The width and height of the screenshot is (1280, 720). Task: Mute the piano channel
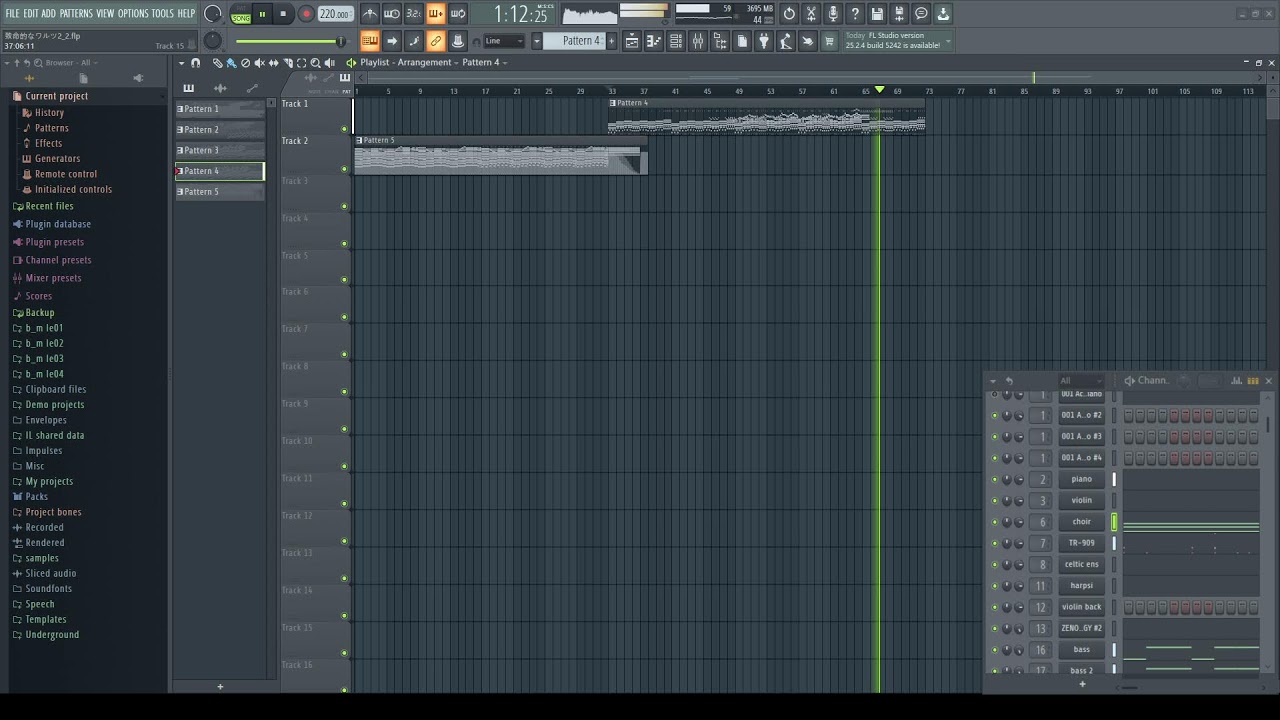pyautogui.click(x=994, y=480)
